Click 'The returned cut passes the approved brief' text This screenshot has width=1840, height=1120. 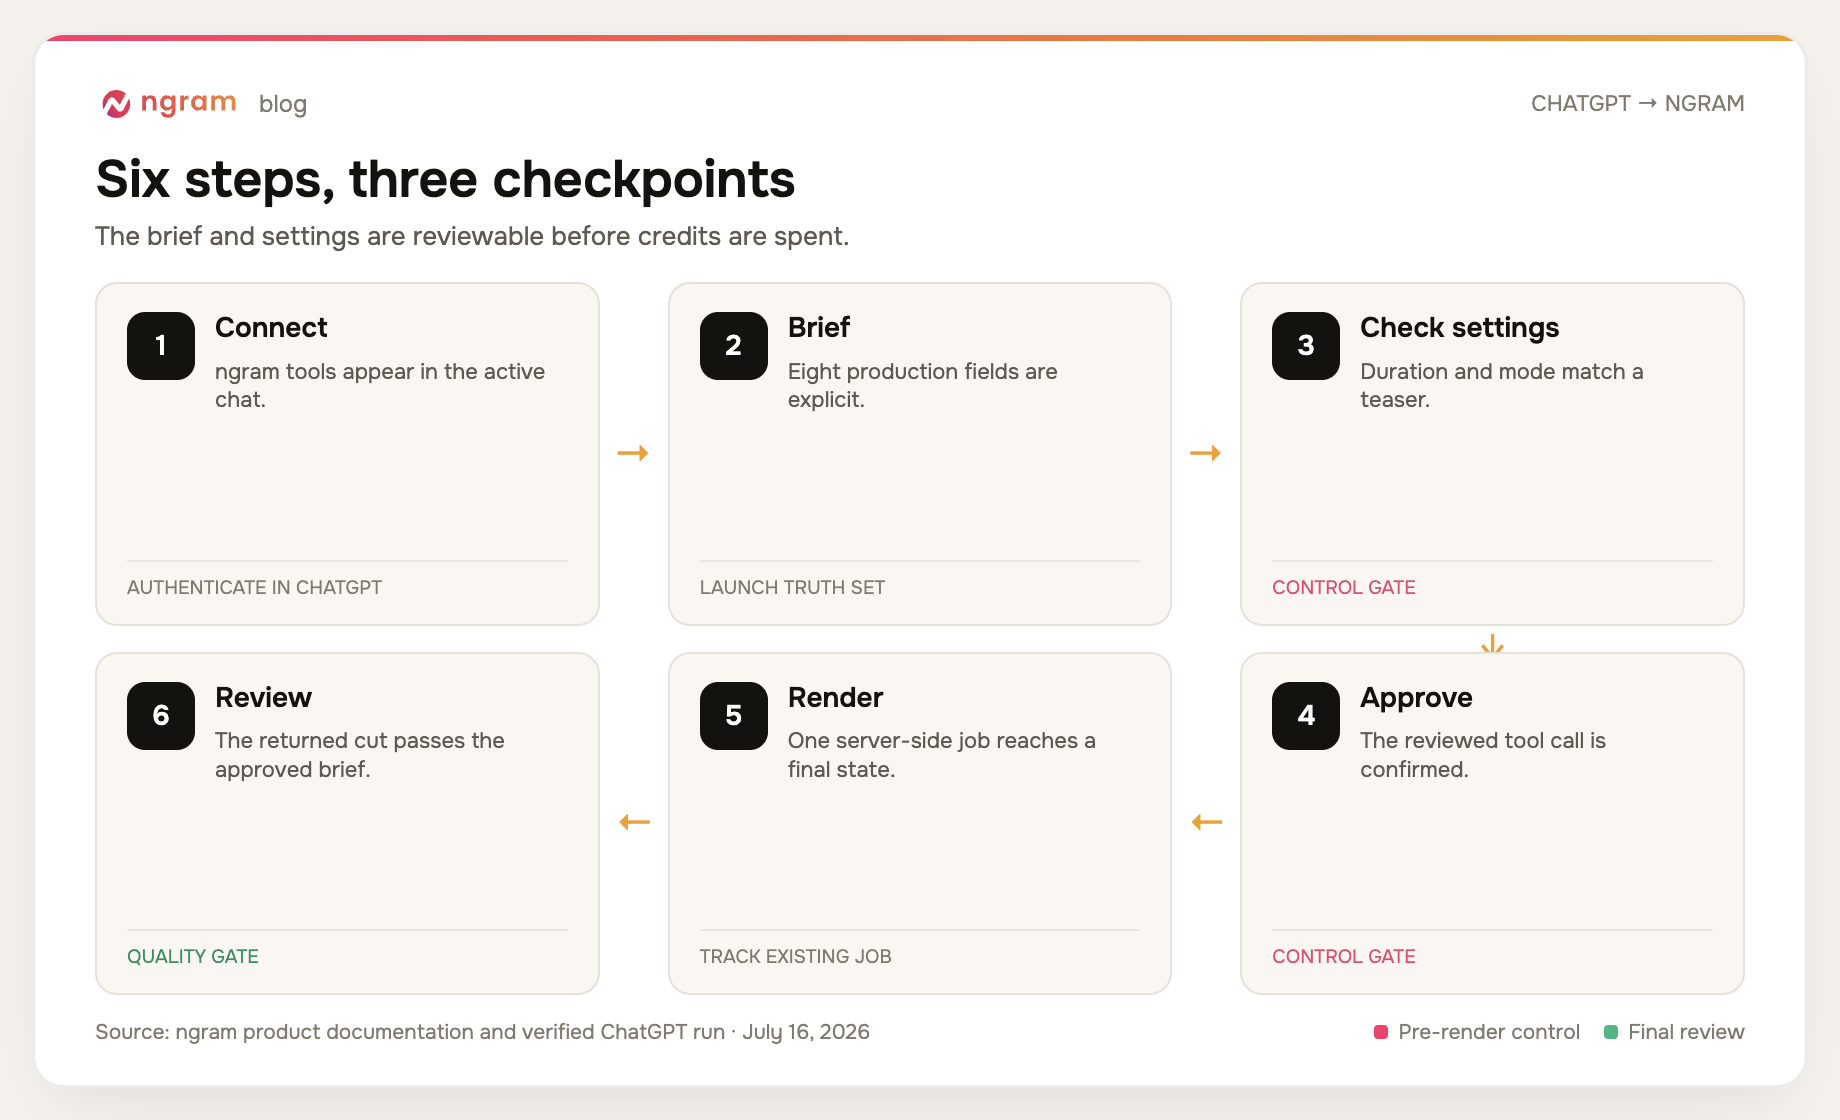(359, 755)
